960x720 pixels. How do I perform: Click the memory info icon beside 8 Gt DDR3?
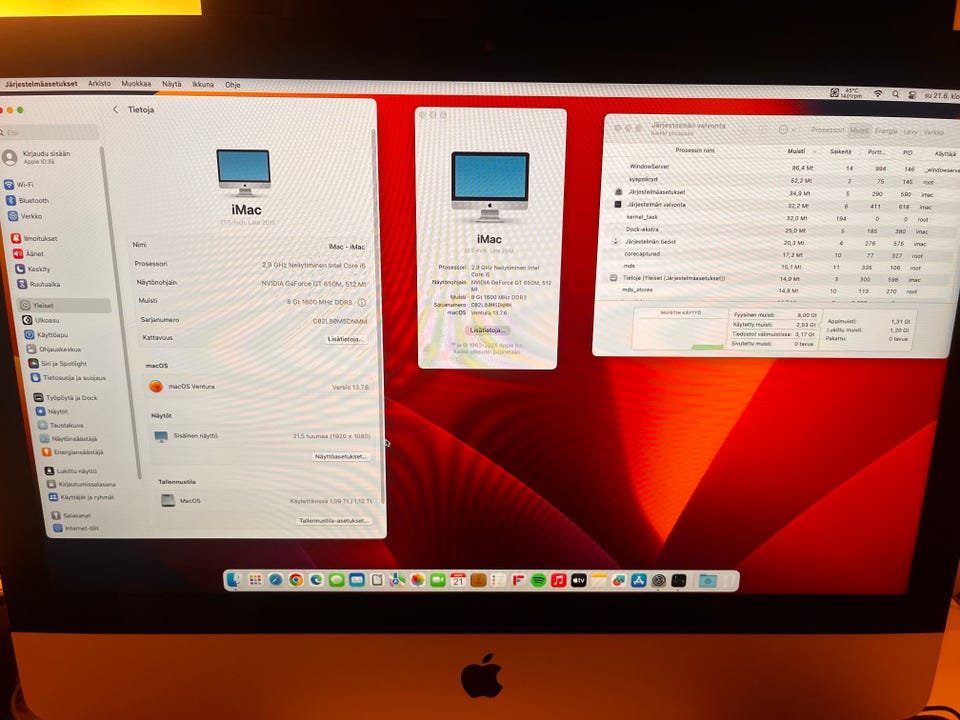coord(362,302)
